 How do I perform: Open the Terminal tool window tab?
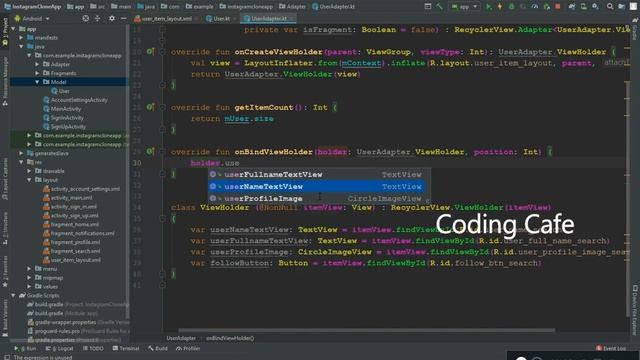pyautogui.click(x=126, y=349)
